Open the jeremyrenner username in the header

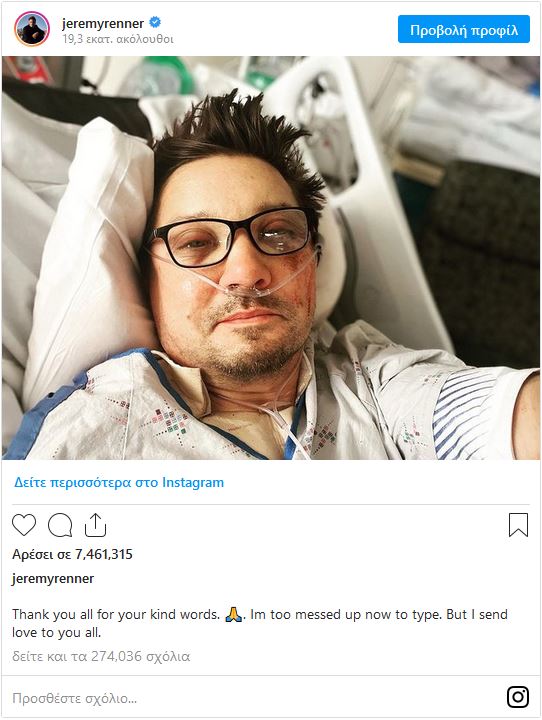pos(103,23)
